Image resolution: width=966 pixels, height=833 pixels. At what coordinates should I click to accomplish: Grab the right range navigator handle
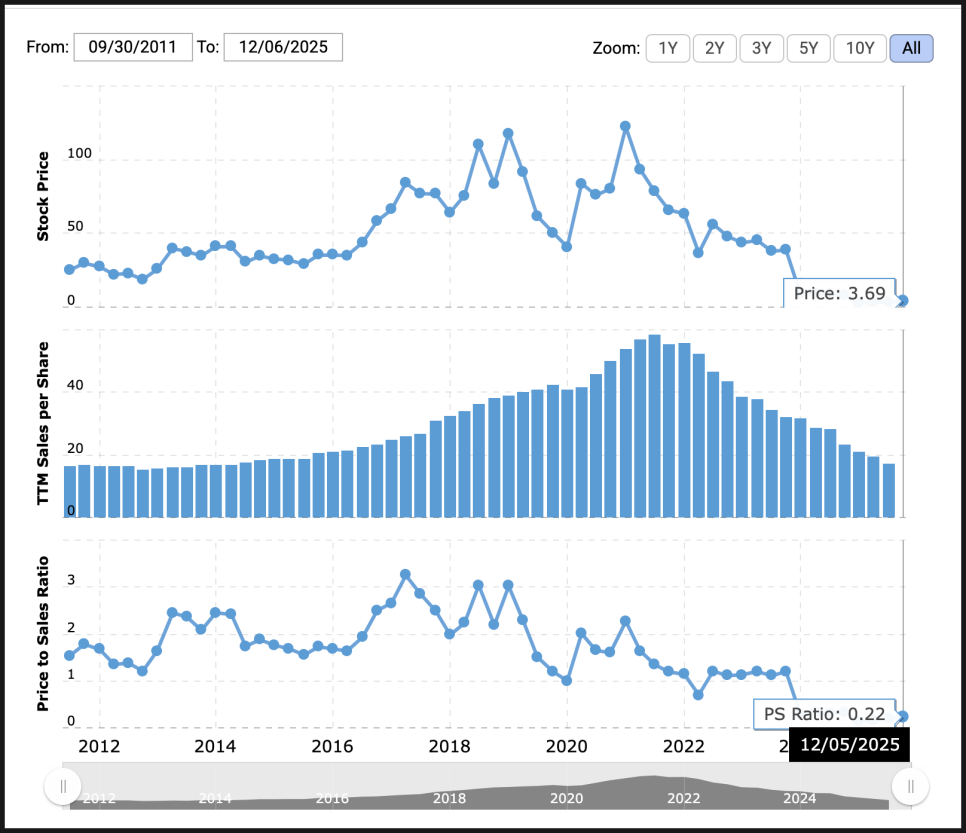910,787
